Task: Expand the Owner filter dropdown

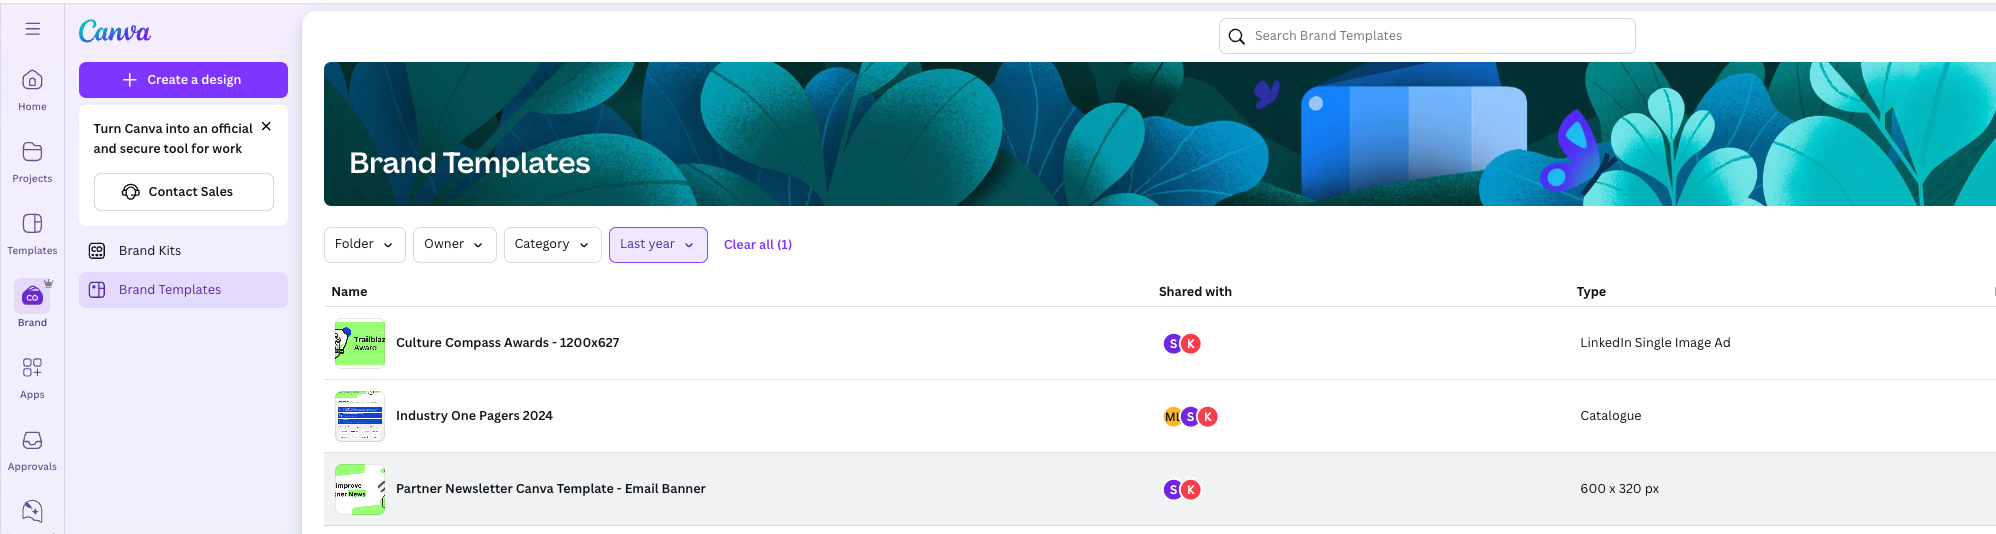Action: pyautogui.click(x=454, y=244)
